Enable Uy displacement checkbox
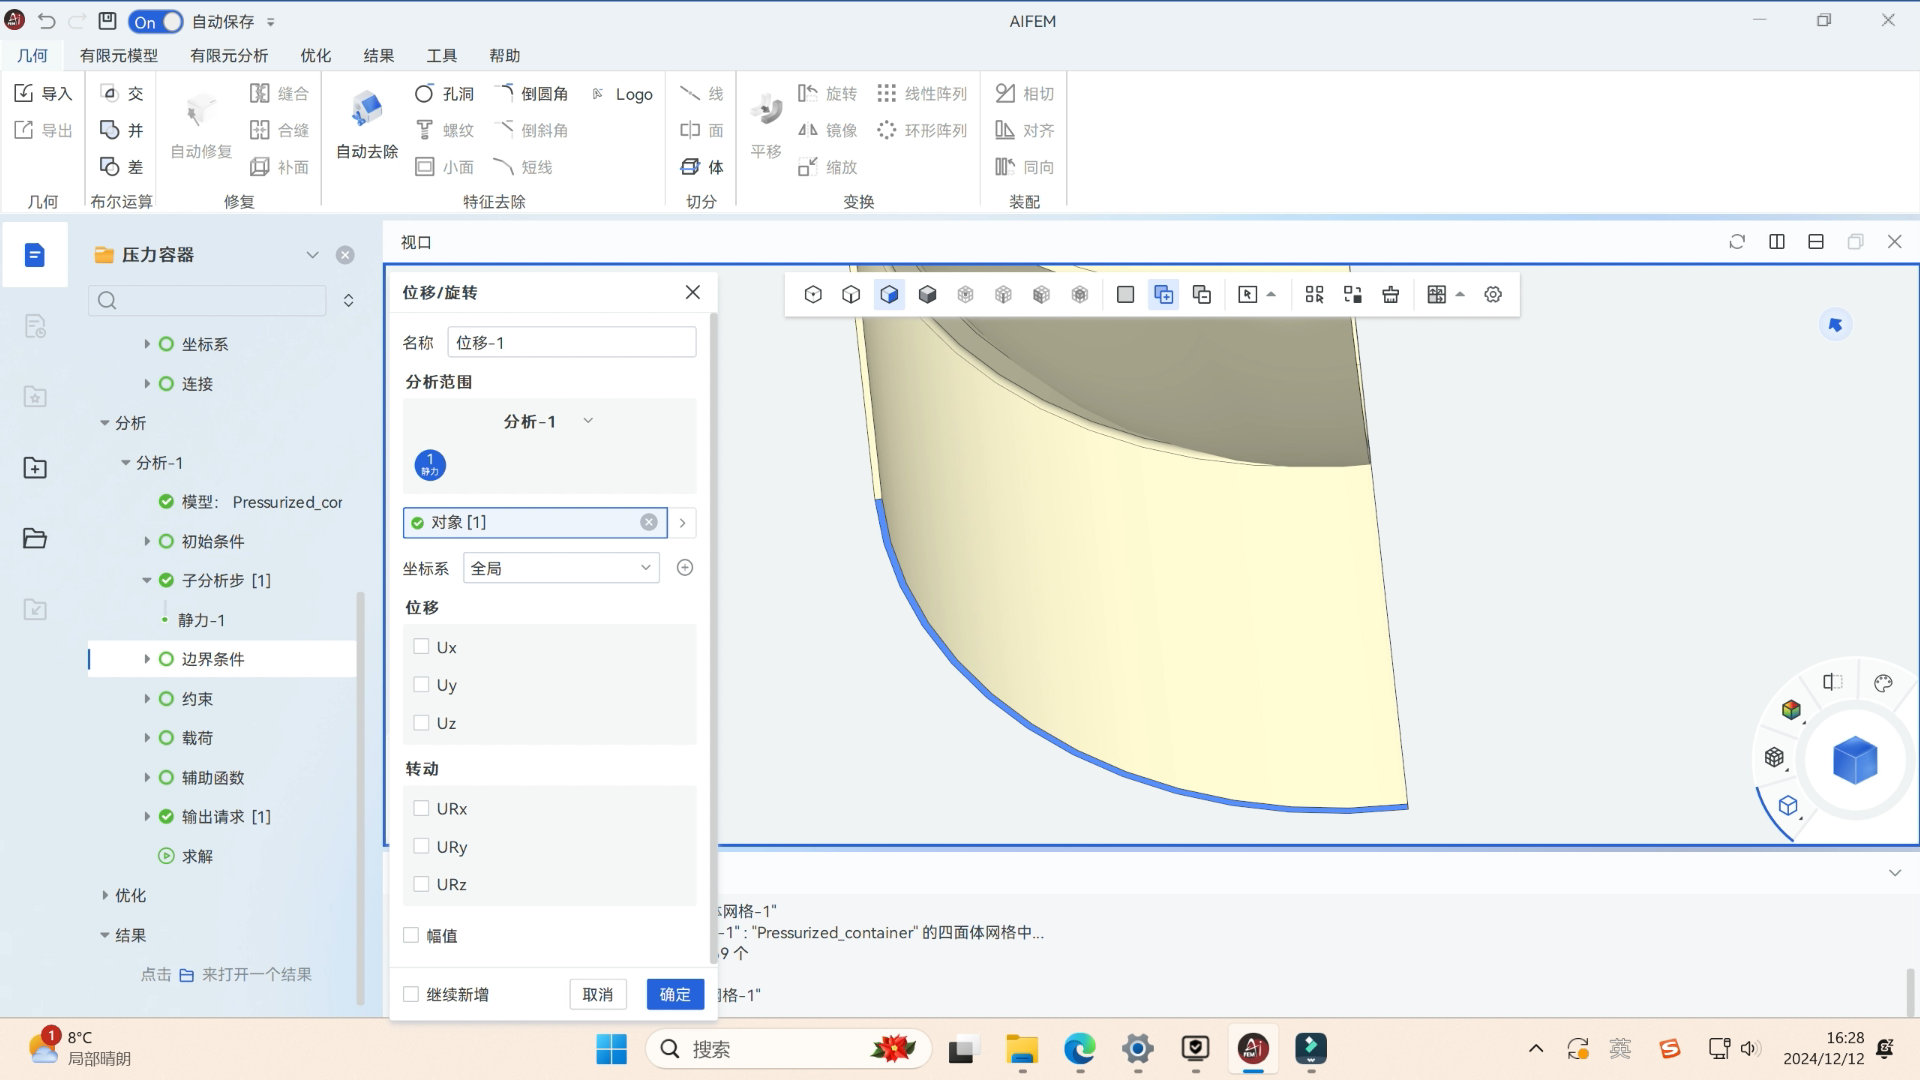This screenshot has height=1080, width=1920. tap(421, 684)
